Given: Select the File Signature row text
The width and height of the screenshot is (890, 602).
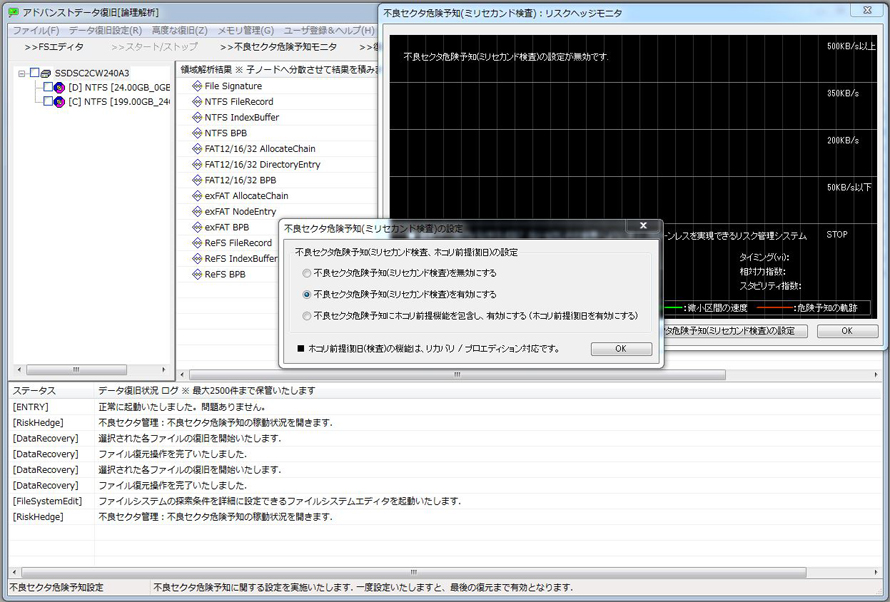Looking at the screenshot, I should point(233,86).
